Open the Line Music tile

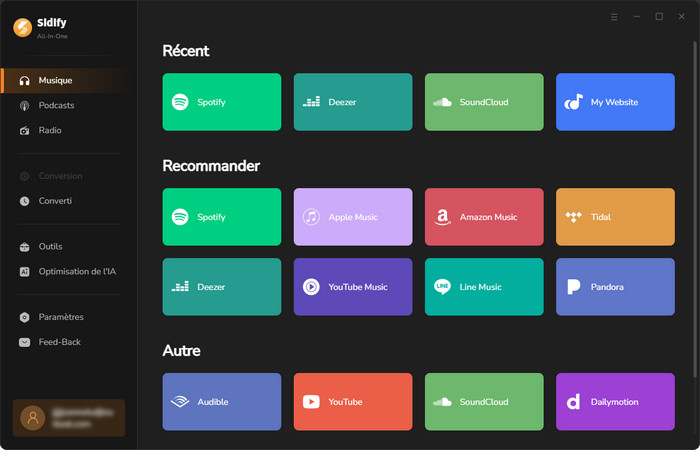(483, 287)
